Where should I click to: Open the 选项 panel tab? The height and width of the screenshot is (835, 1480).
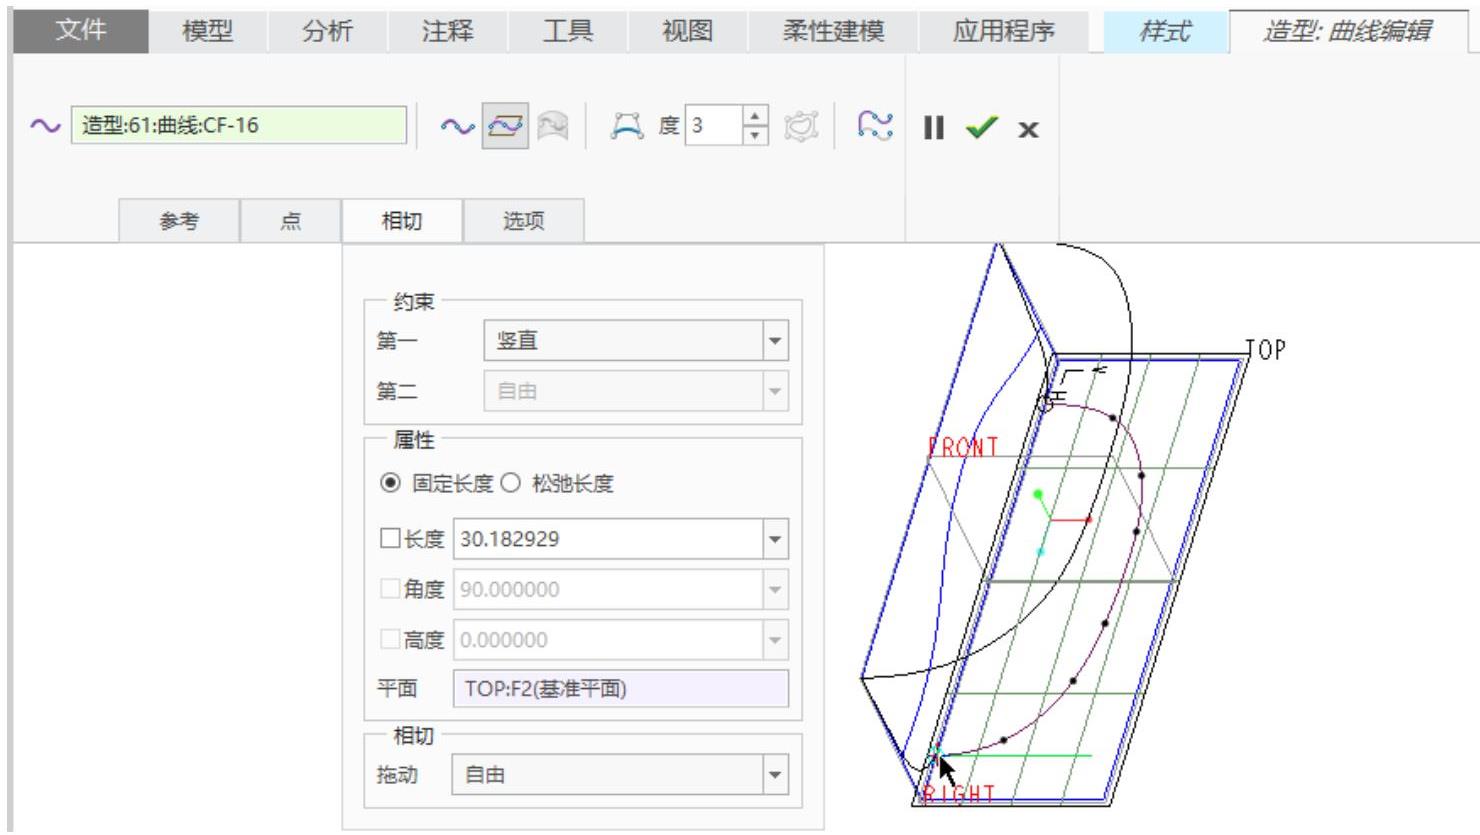click(523, 221)
